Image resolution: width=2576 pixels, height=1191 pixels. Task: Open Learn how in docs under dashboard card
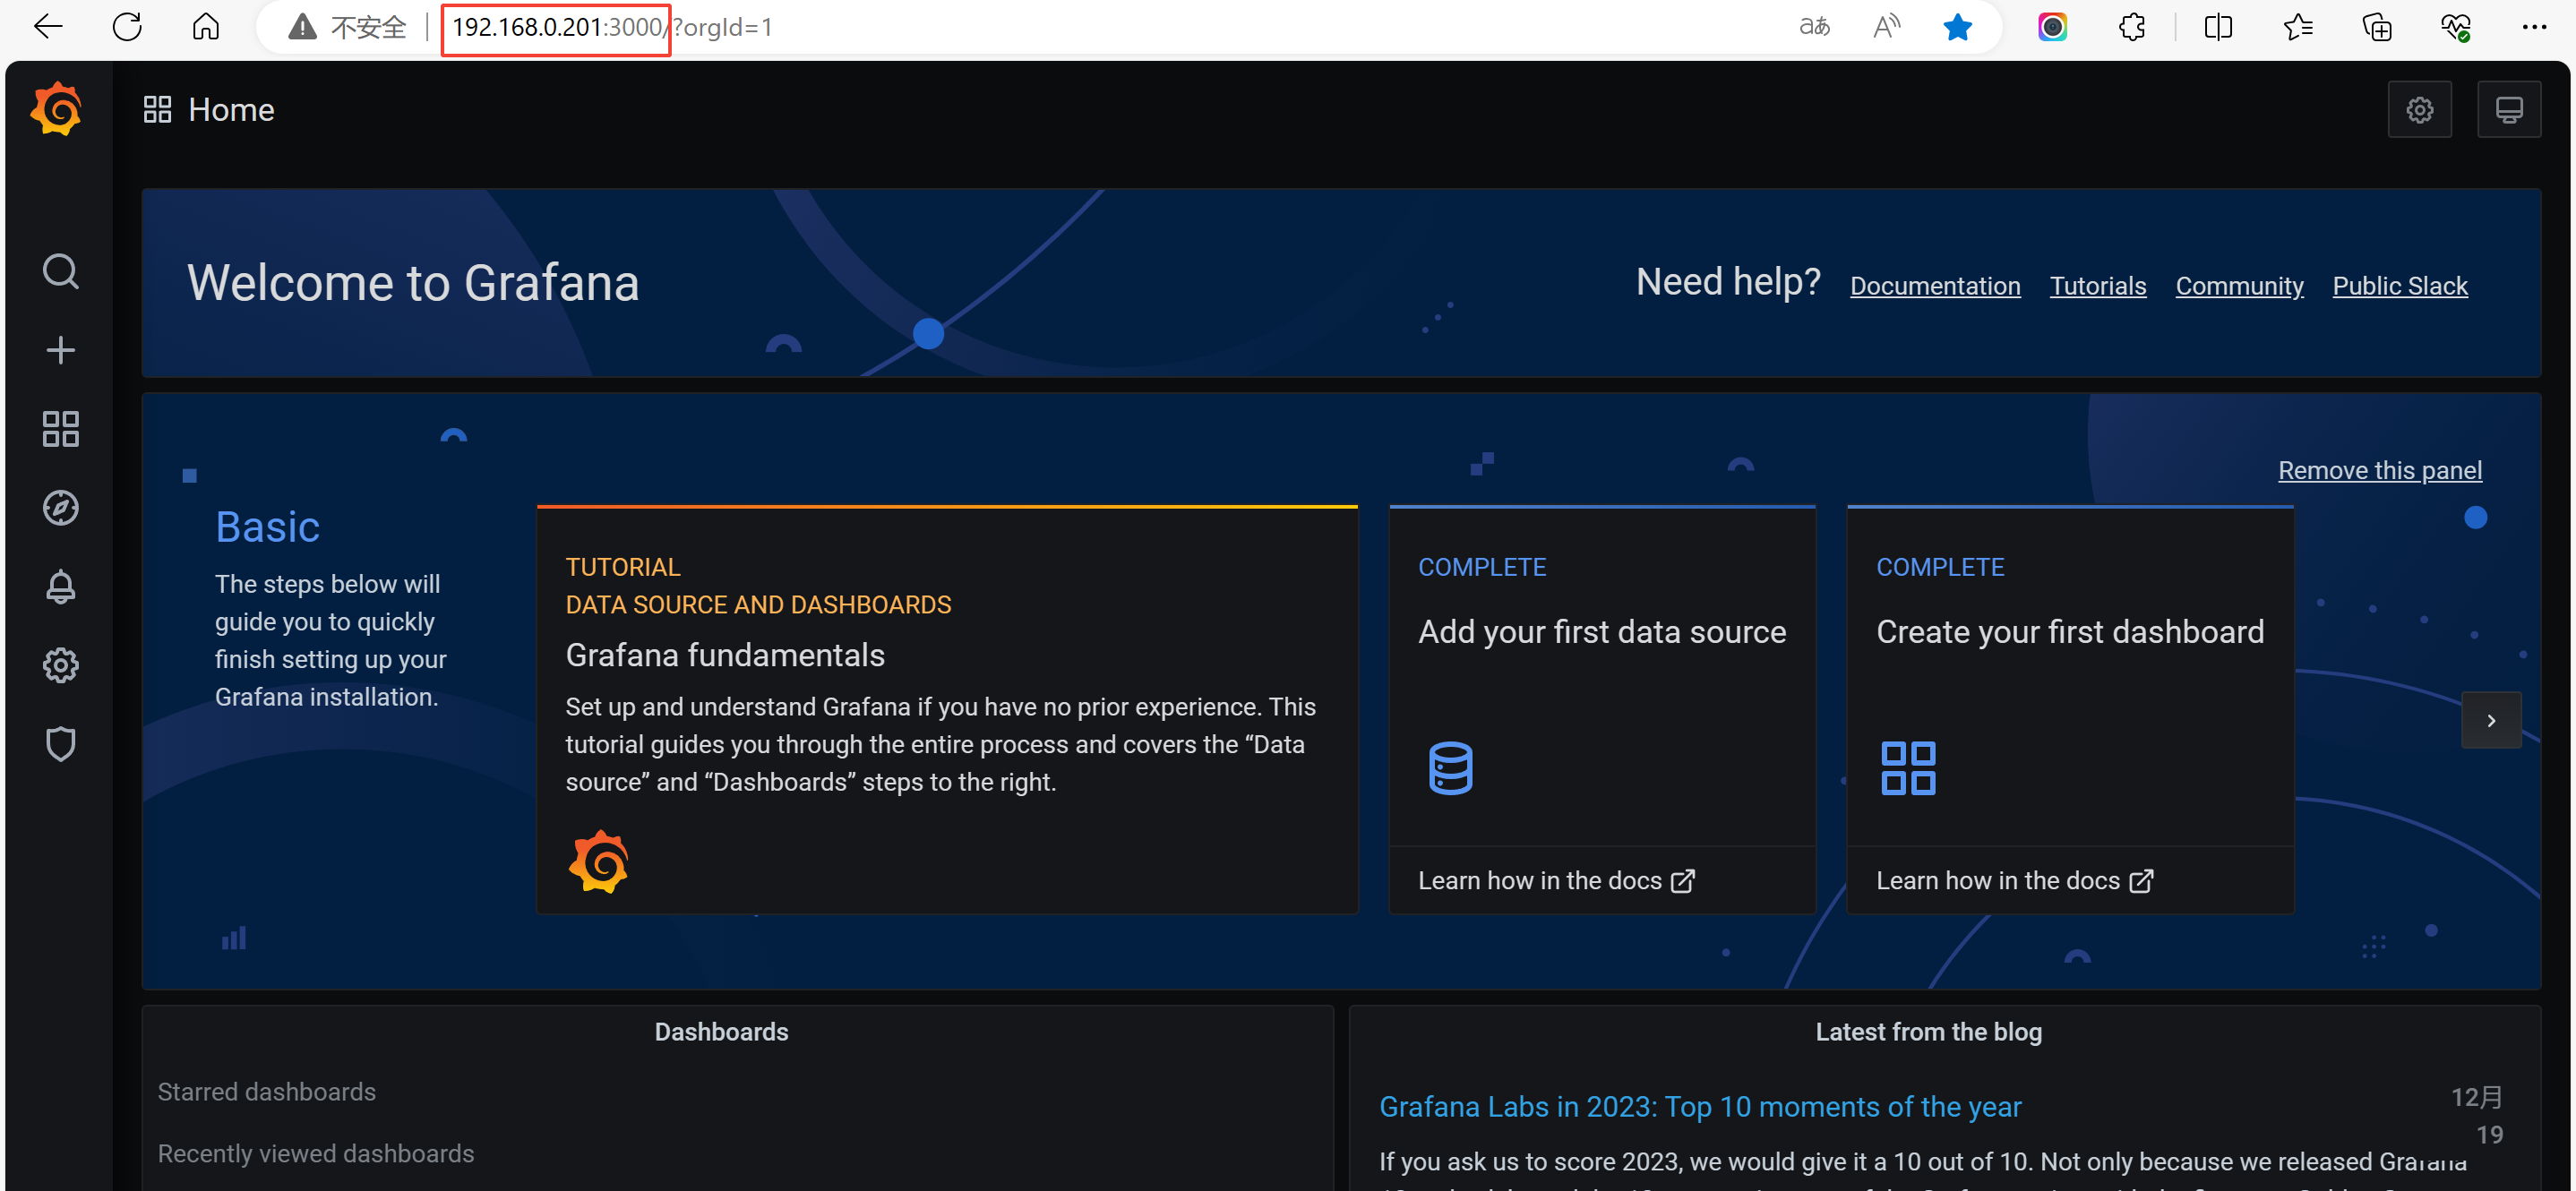tap(2014, 881)
